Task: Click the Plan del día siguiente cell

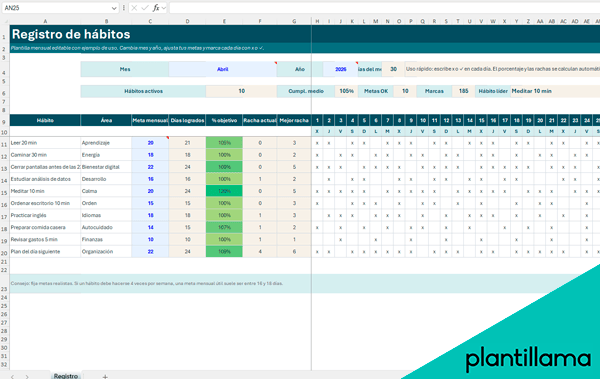Action: pyautogui.click(x=45, y=252)
